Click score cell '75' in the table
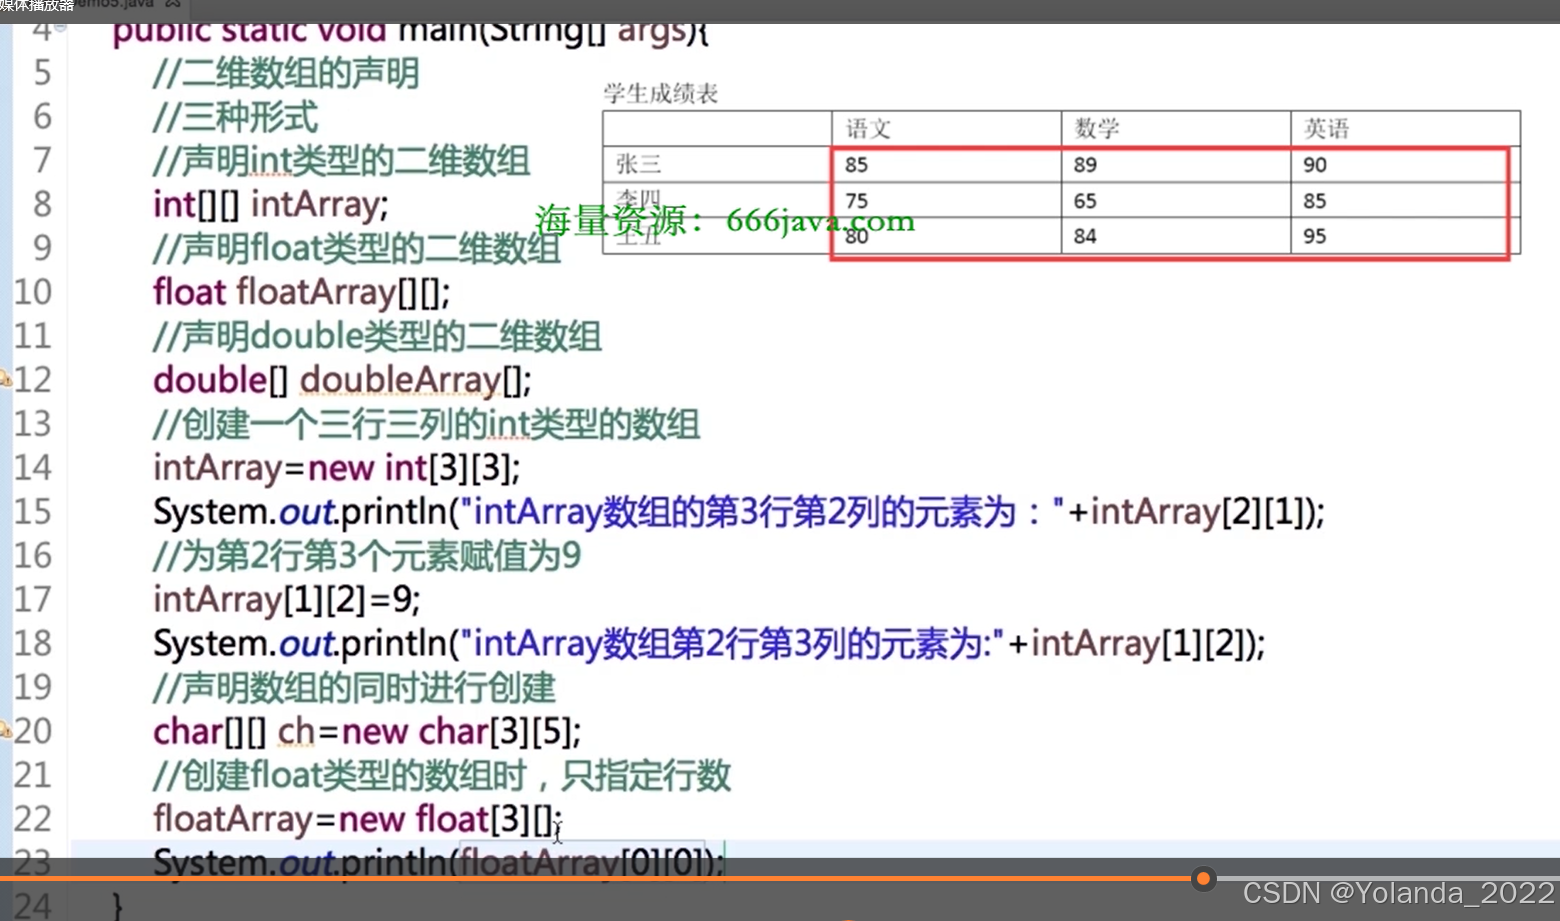1560x921 pixels. coord(857,201)
